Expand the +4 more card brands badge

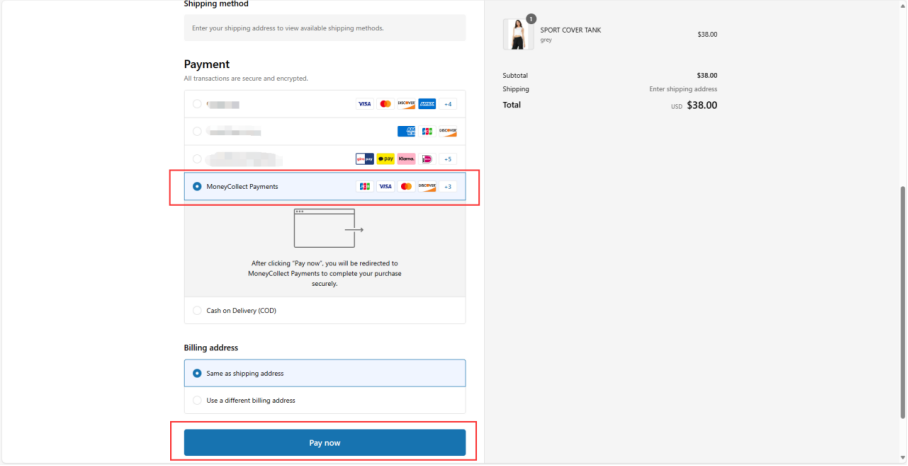tap(448, 104)
